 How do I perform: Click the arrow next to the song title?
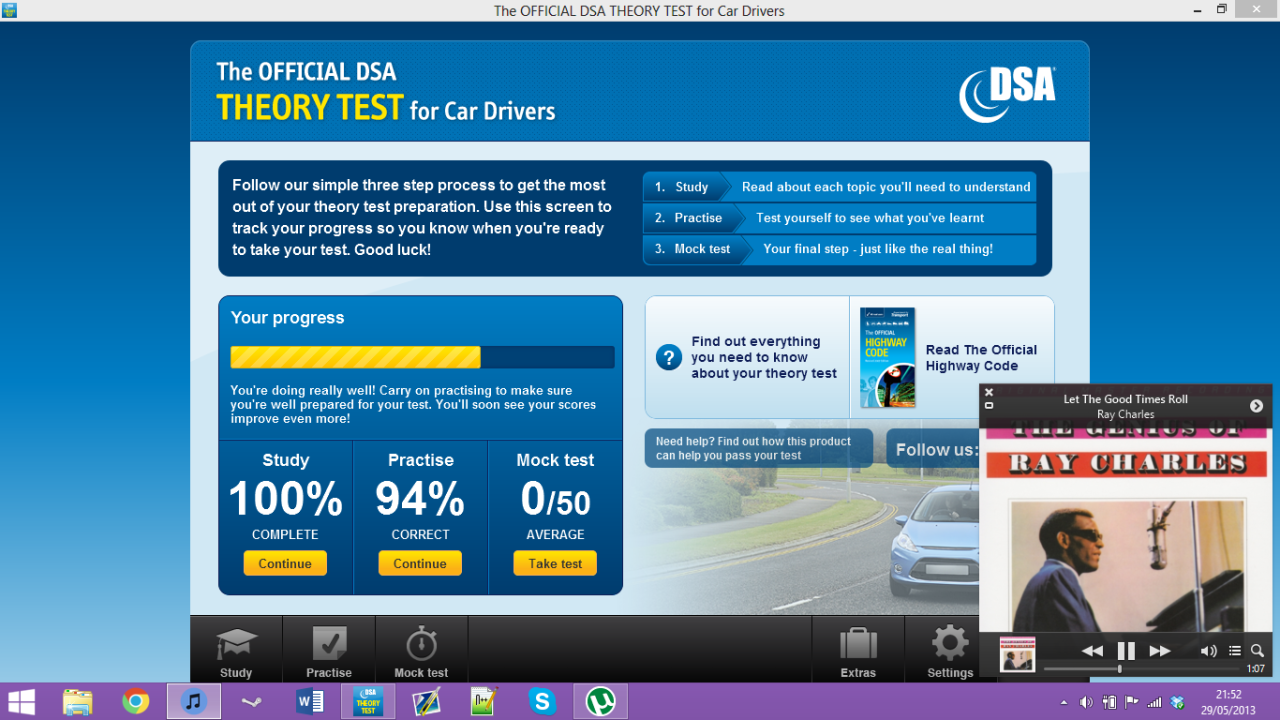click(x=1256, y=406)
